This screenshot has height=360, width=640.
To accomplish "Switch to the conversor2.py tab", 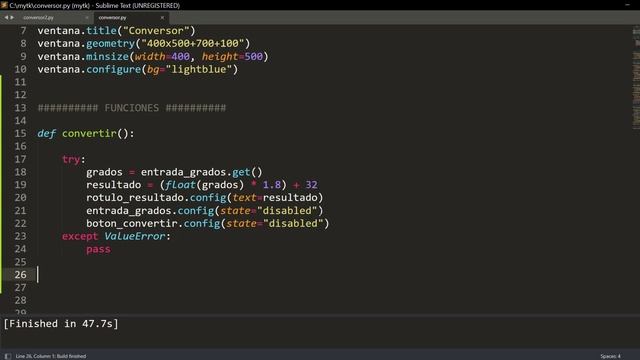I will (x=38, y=18).
